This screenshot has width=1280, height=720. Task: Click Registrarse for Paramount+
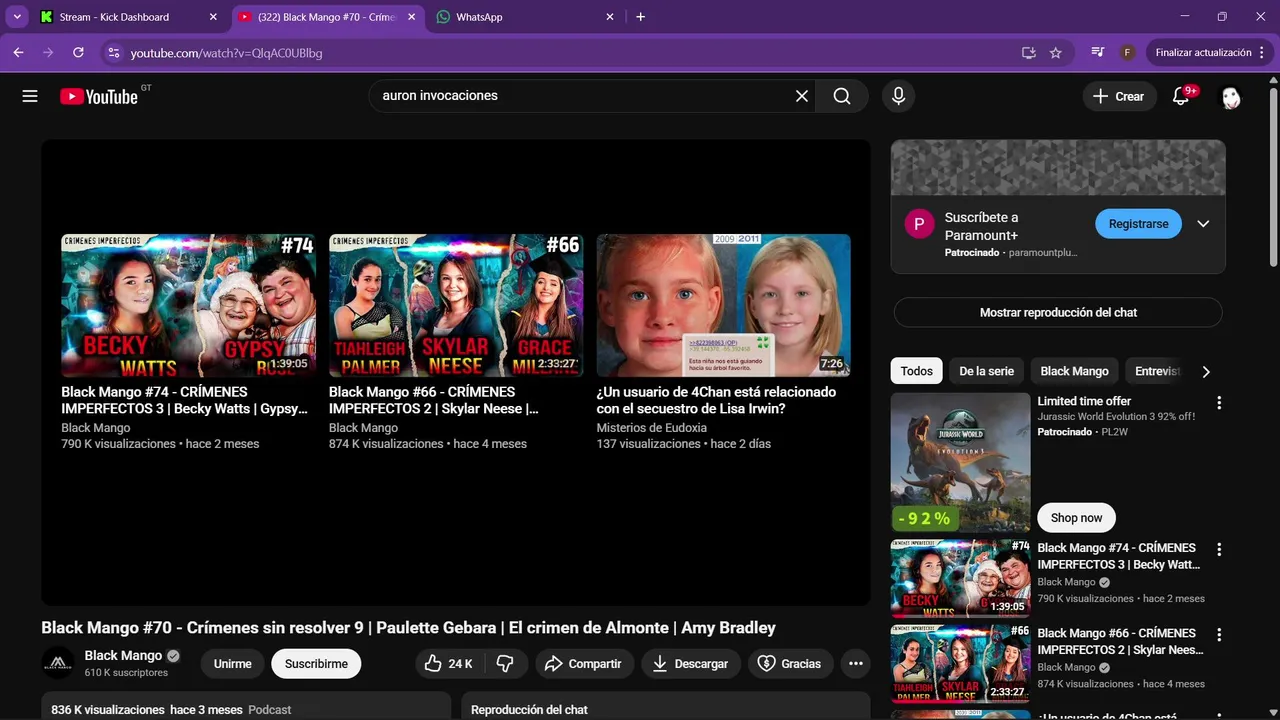tap(1138, 224)
